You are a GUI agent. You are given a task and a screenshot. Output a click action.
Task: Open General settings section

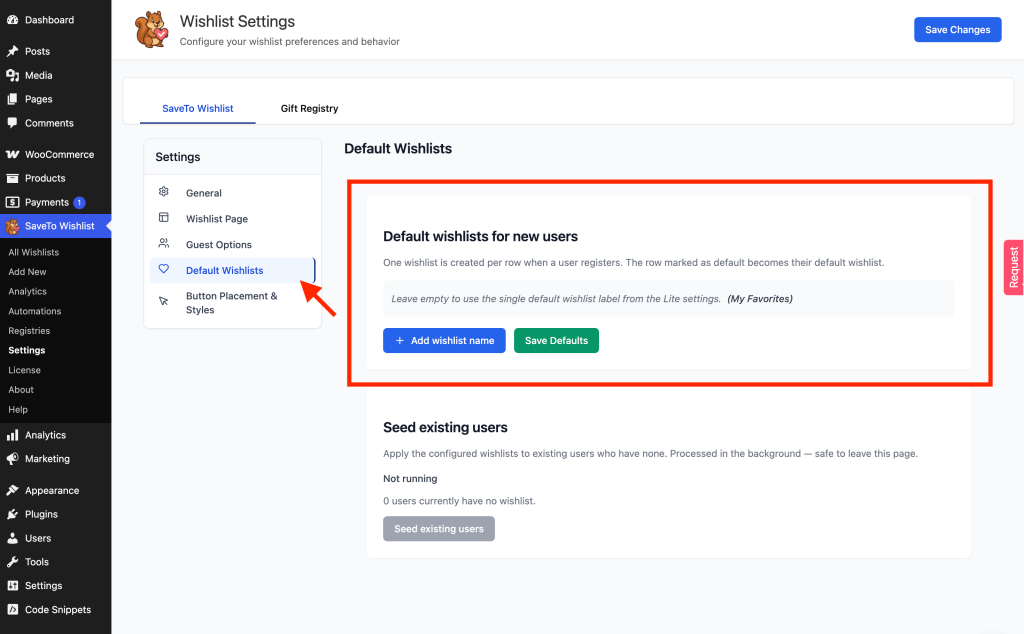(x=232, y=193)
